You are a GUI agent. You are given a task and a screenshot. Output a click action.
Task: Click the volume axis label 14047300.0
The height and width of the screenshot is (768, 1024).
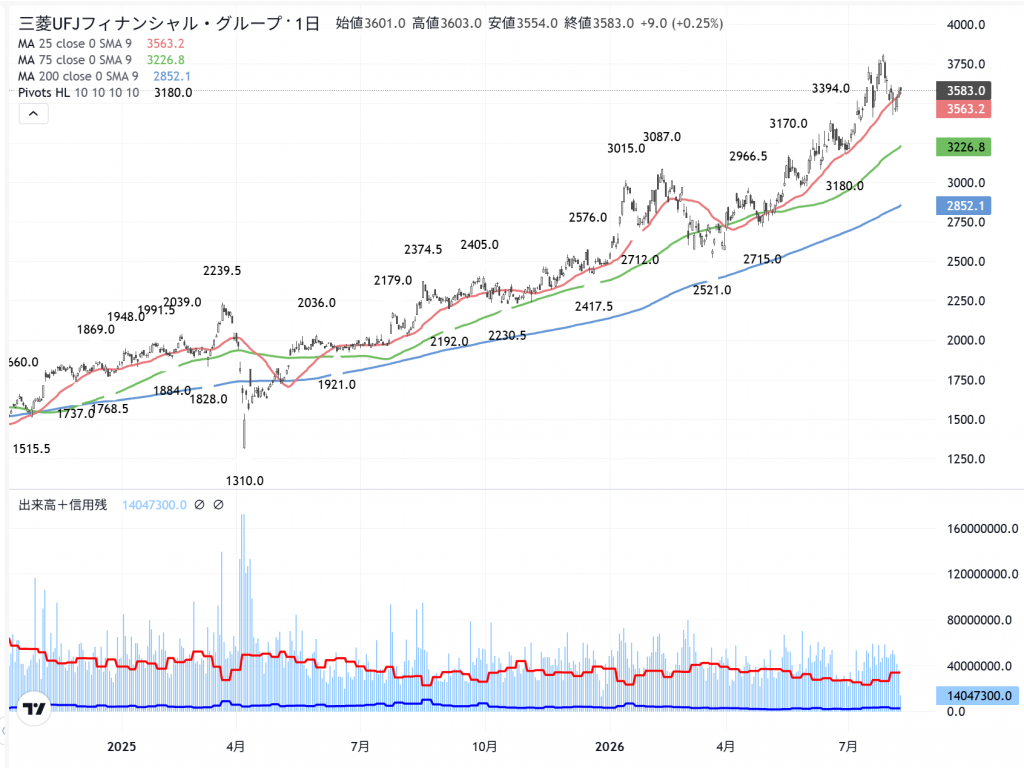point(978,696)
